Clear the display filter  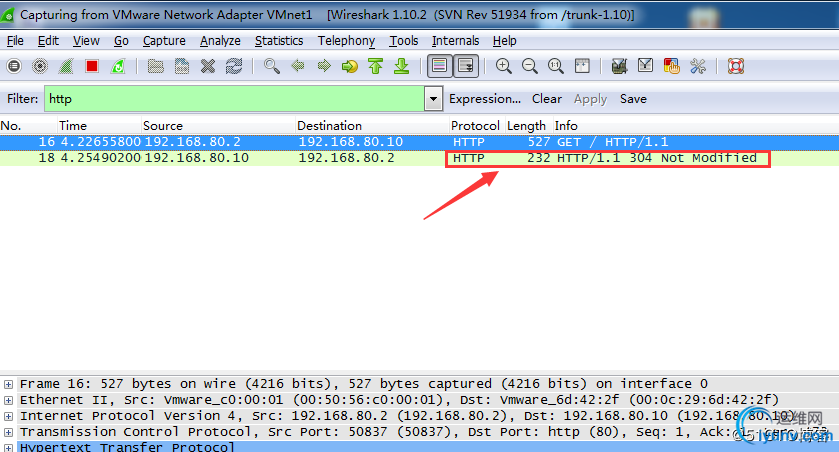[x=546, y=99]
